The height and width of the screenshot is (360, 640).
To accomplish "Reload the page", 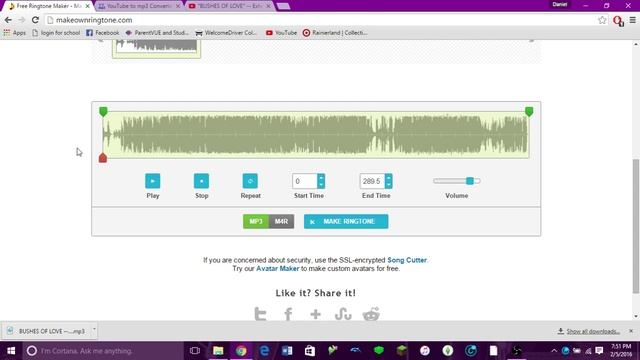I will pyautogui.click(x=35, y=20).
